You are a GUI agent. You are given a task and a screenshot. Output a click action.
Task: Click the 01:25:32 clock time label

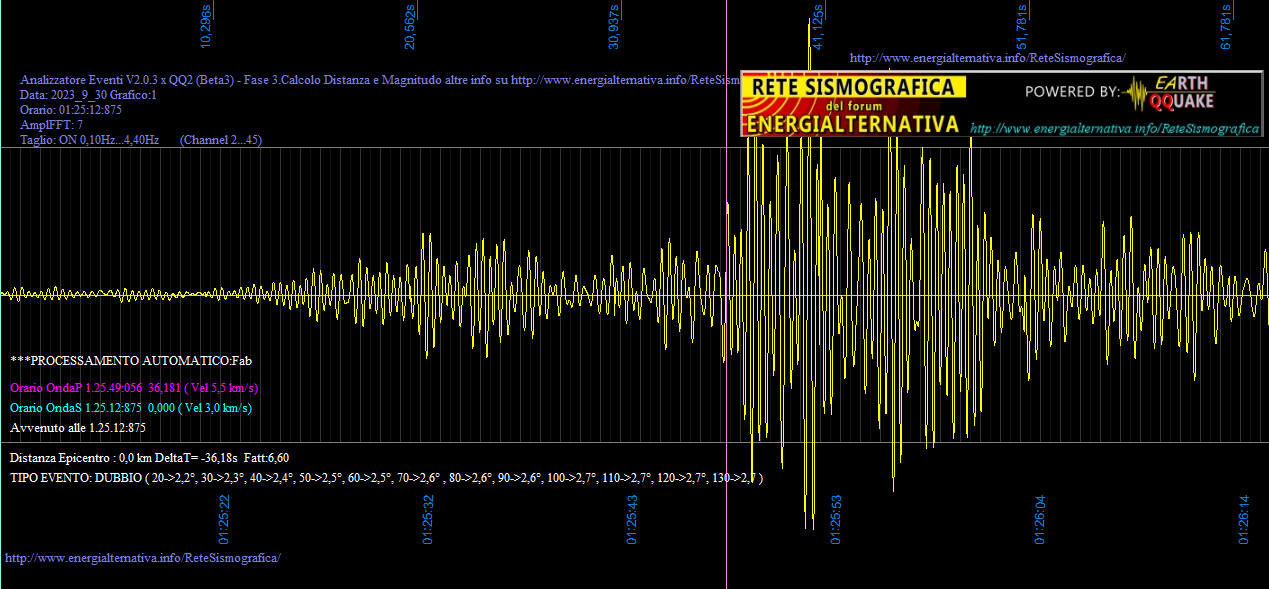tap(428, 519)
